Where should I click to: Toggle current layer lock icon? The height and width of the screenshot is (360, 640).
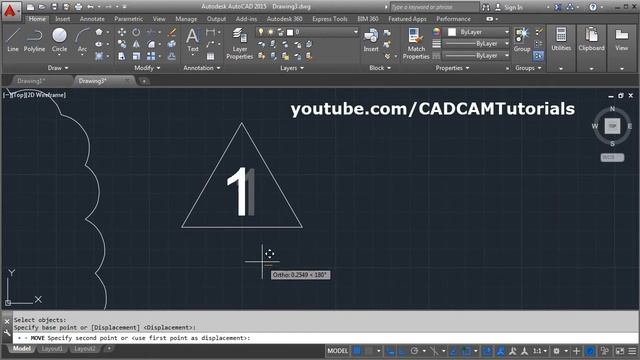(280, 32)
